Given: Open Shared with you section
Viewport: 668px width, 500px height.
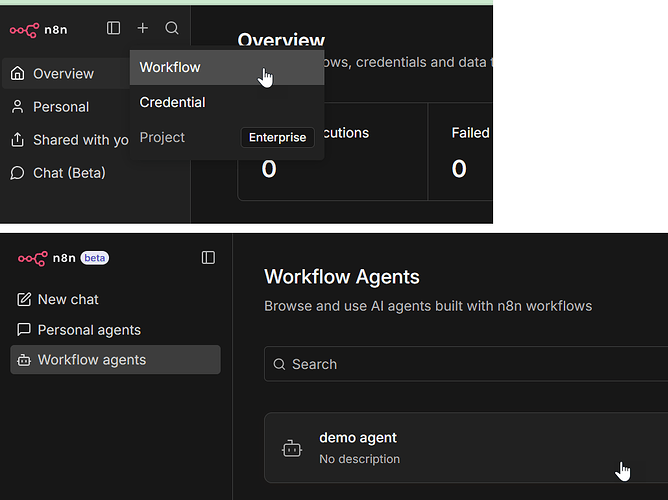Looking at the screenshot, I should (x=80, y=140).
